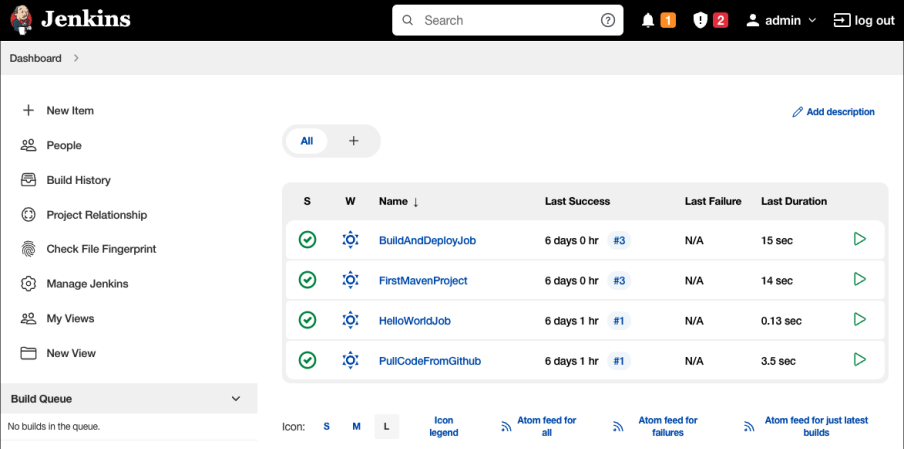Open the security warnings shield icon
Viewport: 904px width, 449px height.
pos(700,21)
